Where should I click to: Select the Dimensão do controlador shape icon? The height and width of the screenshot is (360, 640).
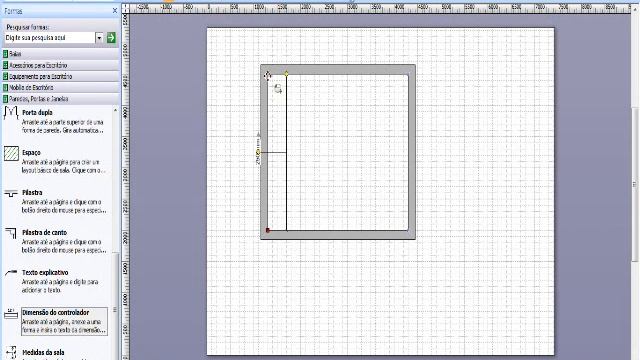(11, 313)
